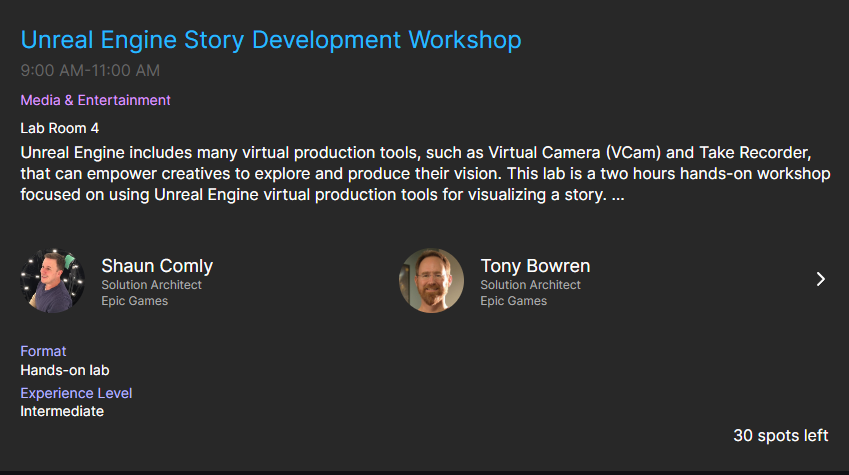Click Epic Games under Shaun Comly
849x475 pixels.
click(x=134, y=301)
